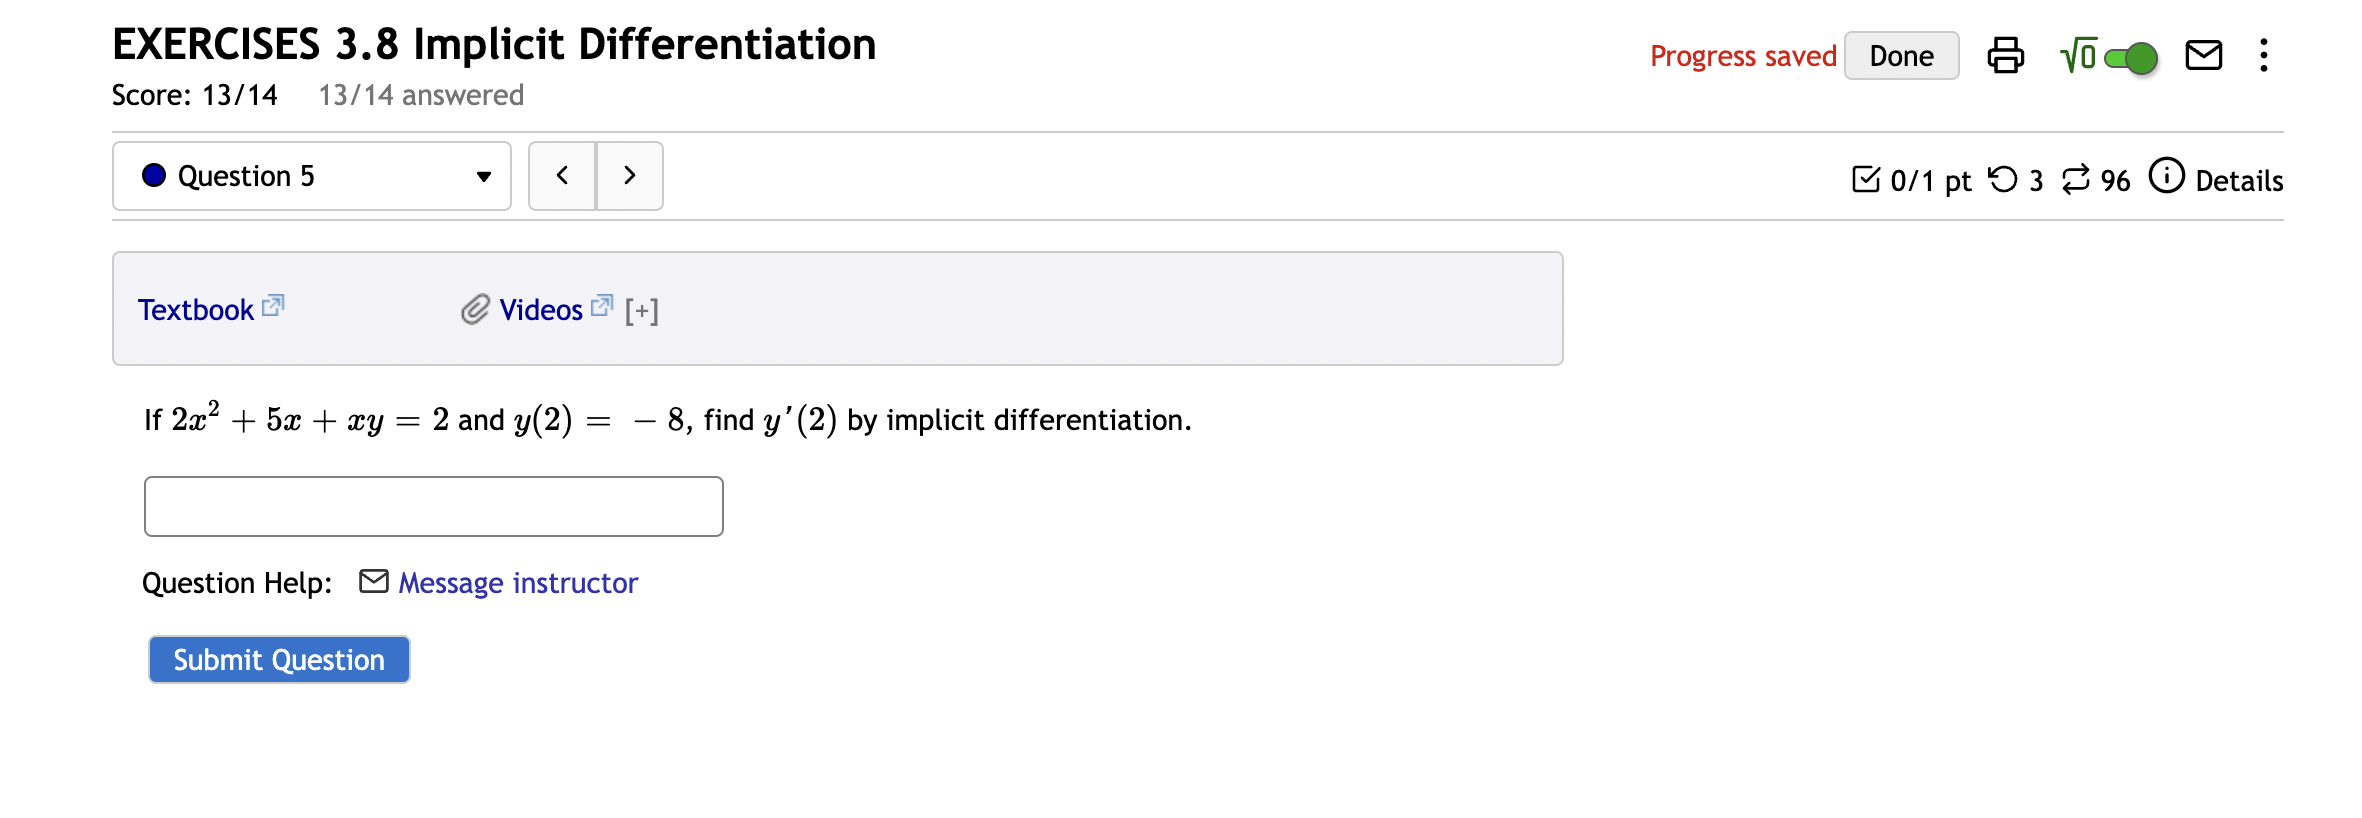Go to next question using right chevron
Viewport: 2362px width, 818px height.
[x=630, y=175]
